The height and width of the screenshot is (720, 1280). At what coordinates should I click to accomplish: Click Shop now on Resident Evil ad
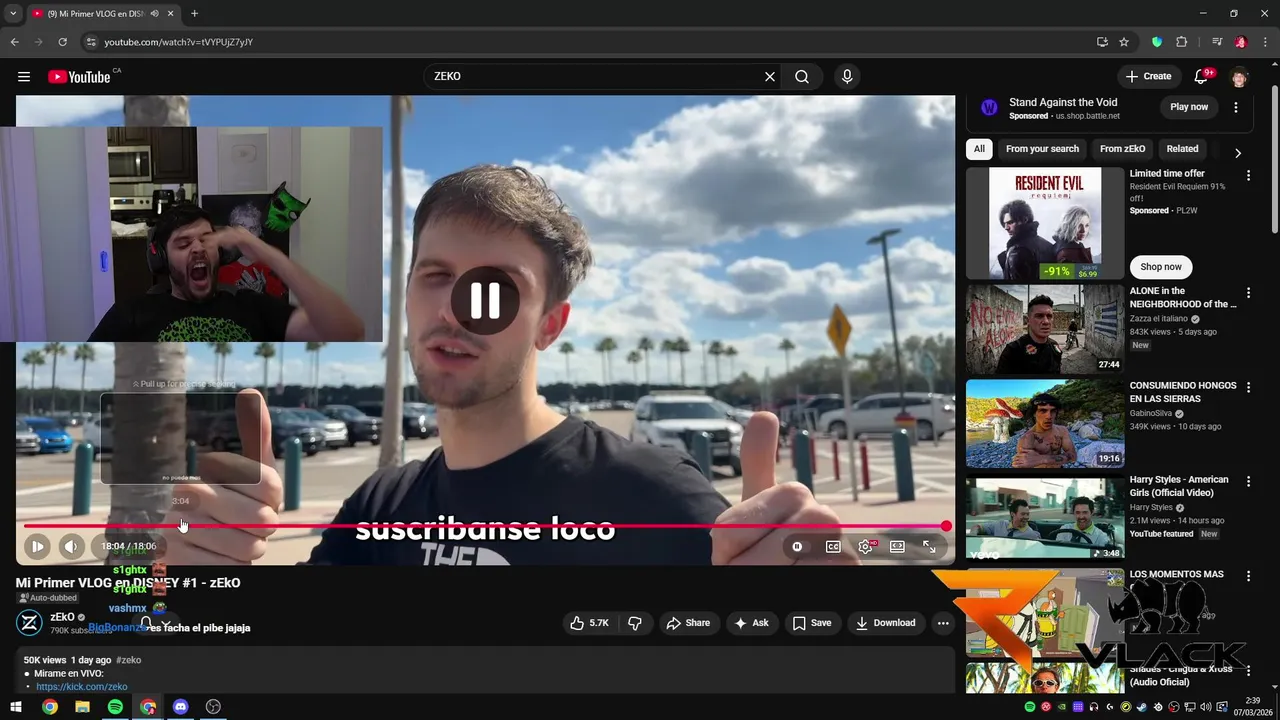coord(1161,267)
